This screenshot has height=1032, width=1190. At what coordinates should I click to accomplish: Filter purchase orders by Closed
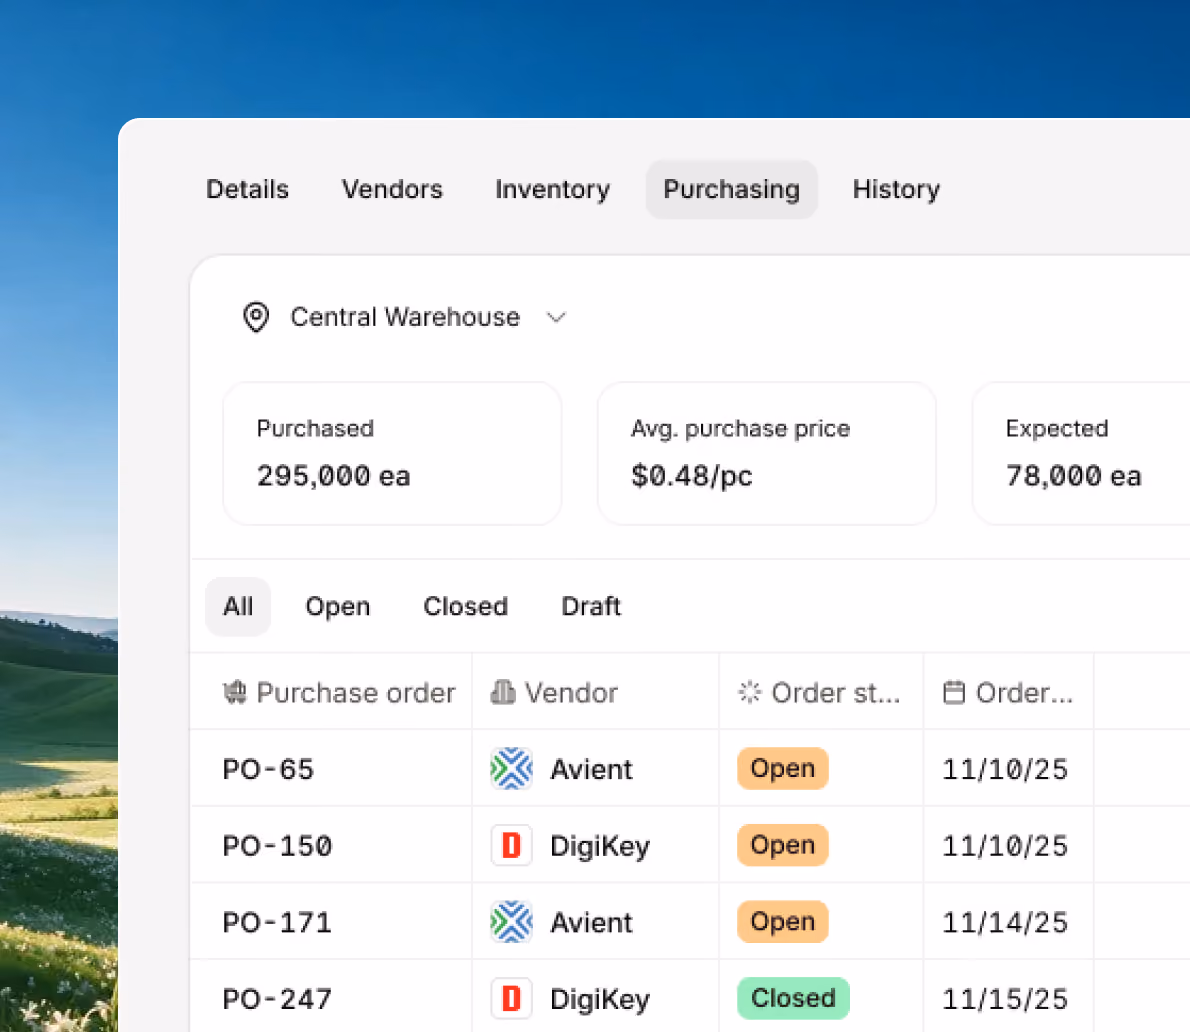465,606
